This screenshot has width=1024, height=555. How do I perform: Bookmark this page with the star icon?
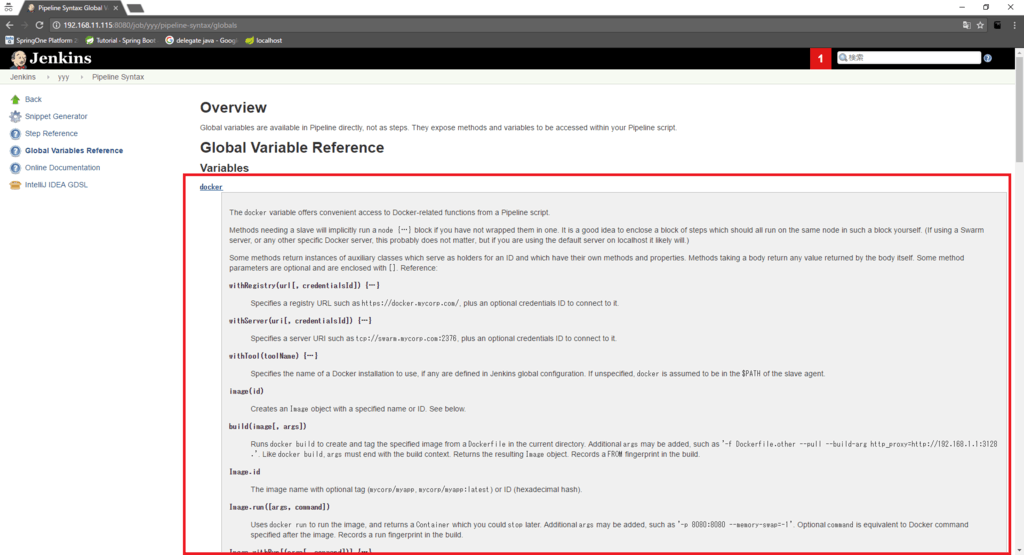[980, 25]
